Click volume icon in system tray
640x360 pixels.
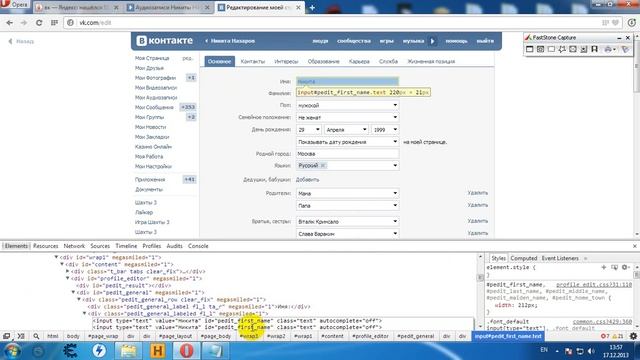pyautogui.click(x=591, y=351)
